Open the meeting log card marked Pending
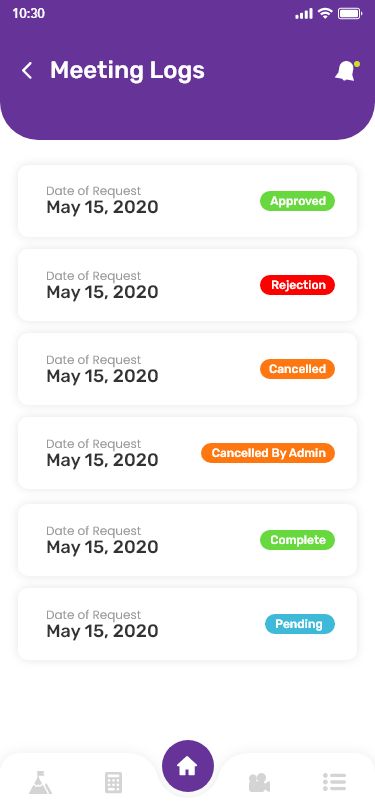The height and width of the screenshot is (812, 375). click(188, 624)
